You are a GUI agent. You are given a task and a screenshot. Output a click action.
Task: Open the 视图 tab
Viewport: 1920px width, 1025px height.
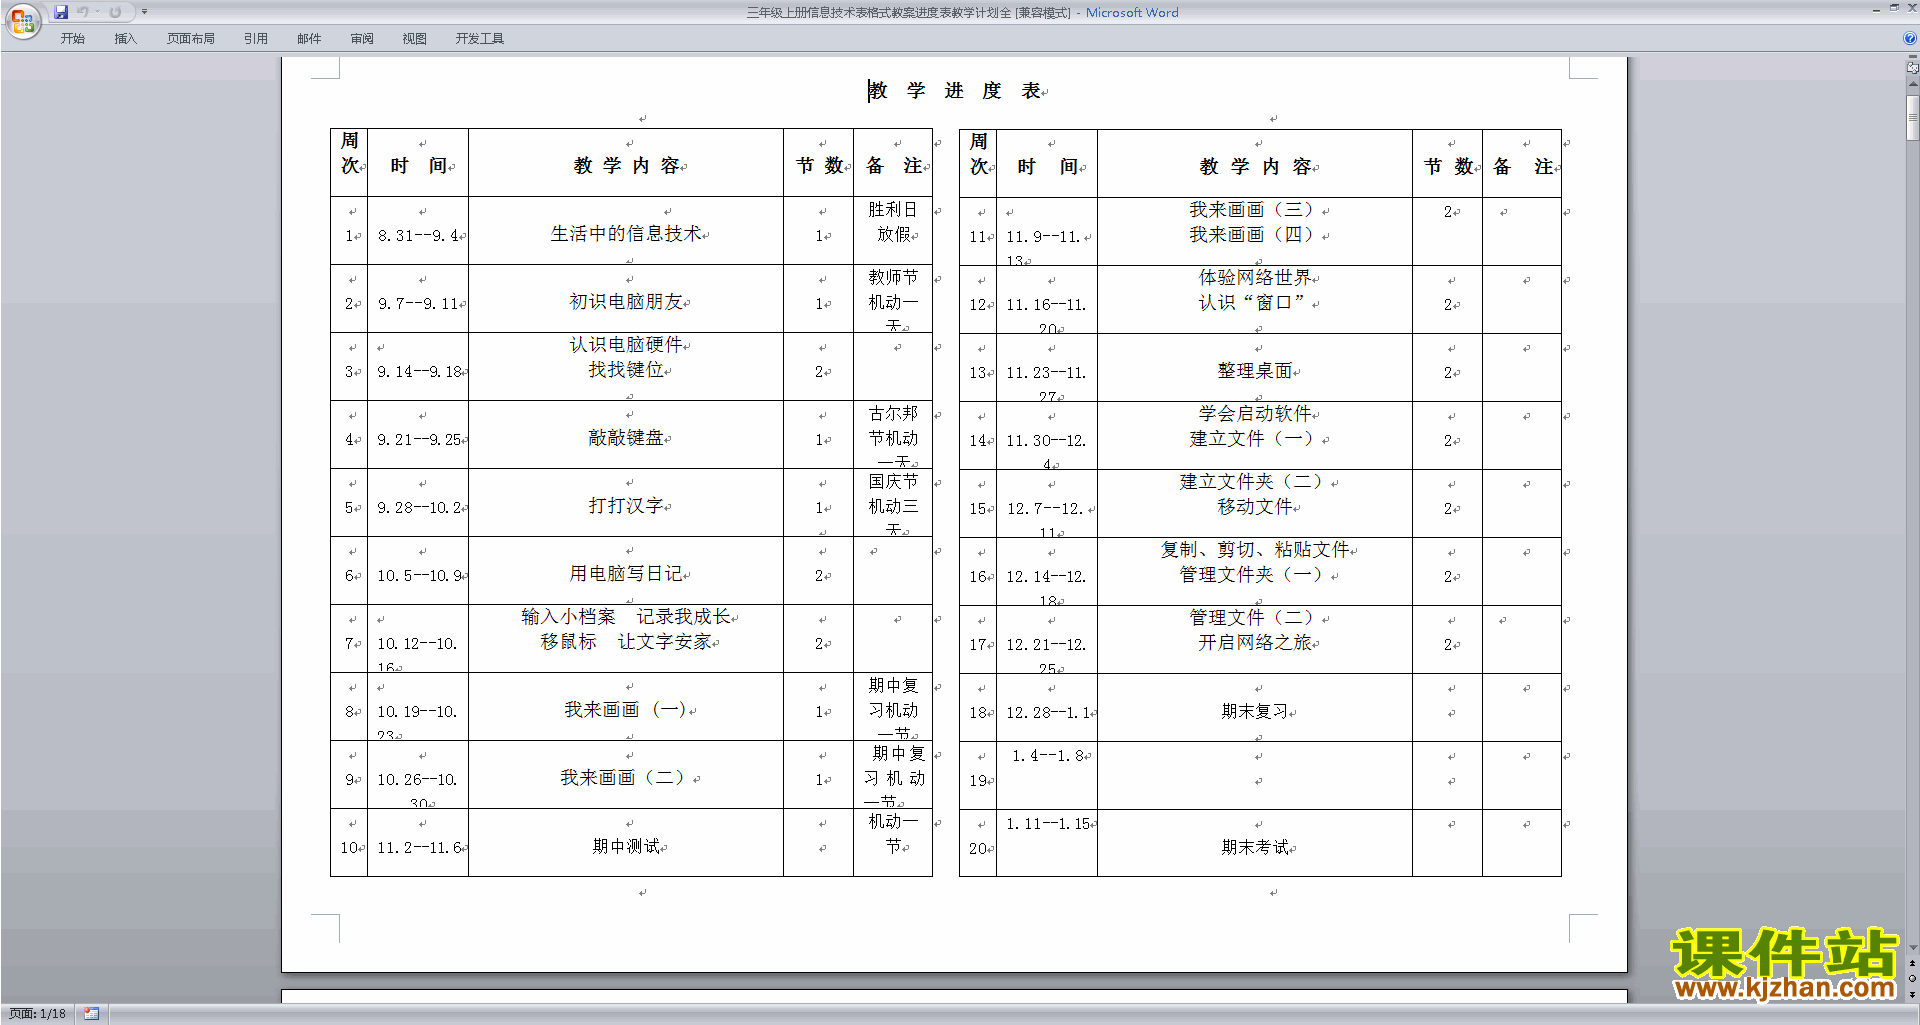coord(415,38)
